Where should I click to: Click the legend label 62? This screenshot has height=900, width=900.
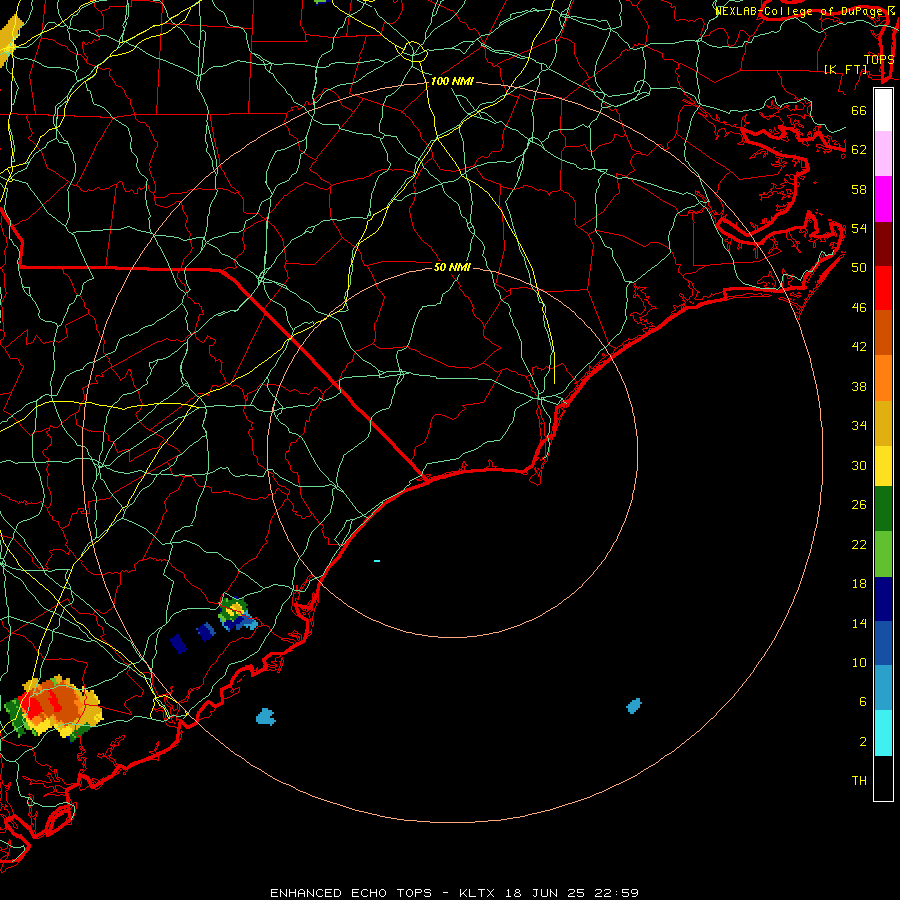pyautogui.click(x=859, y=150)
